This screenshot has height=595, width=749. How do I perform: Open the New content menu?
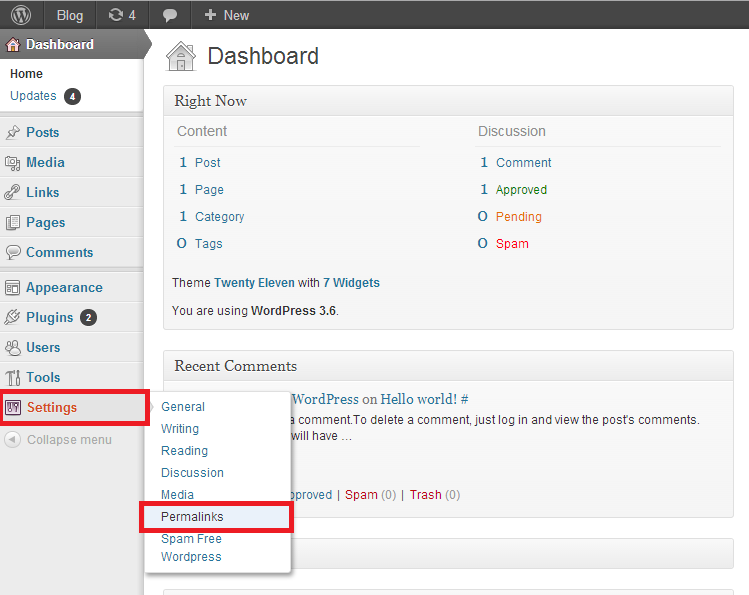[x=226, y=15]
